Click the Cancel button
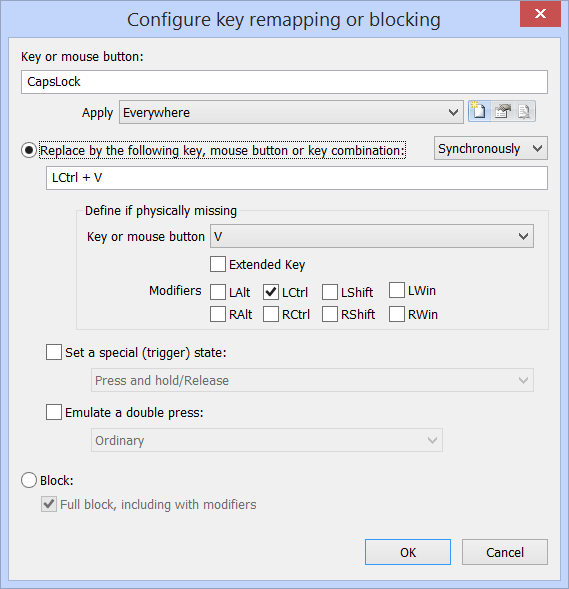The image size is (569, 589). pos(505,552)
